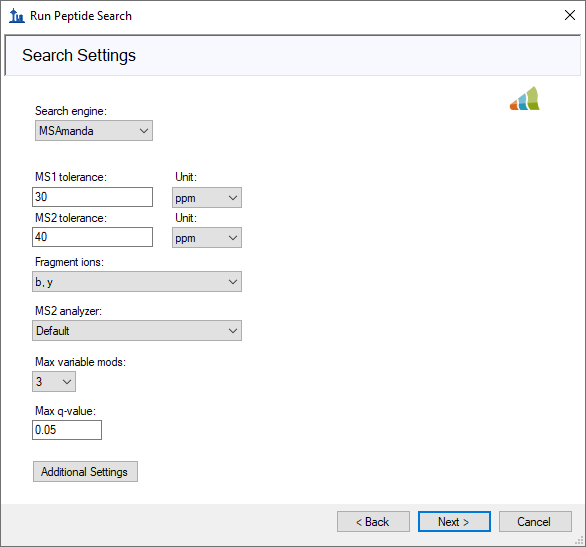
Task: Click the dialog resize grip corner
Action: click(580, 540)
